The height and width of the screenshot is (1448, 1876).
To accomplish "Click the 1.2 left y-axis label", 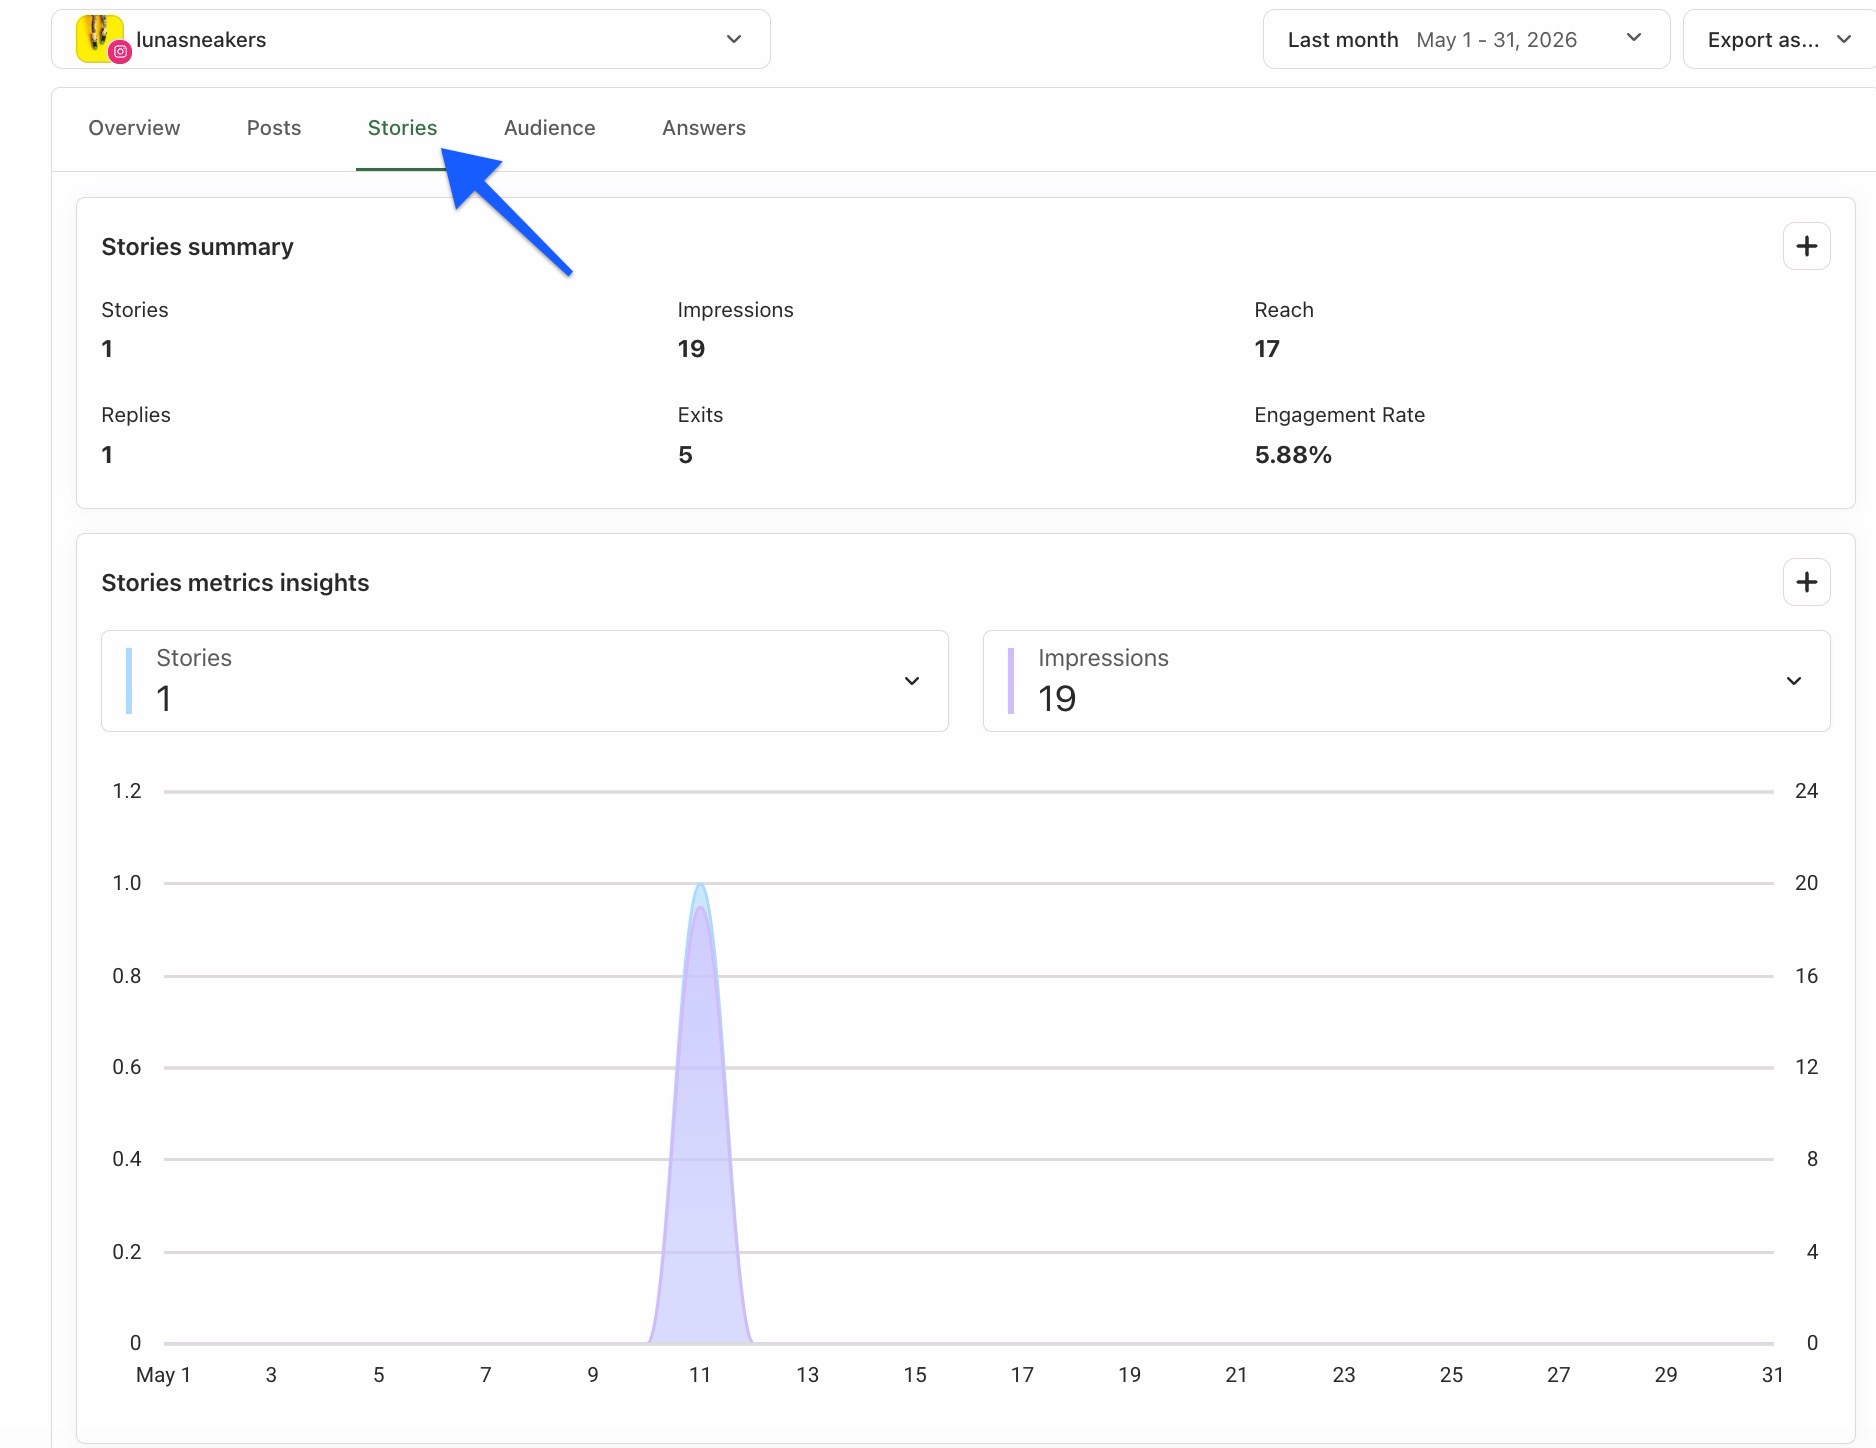I will coord(127,791).
